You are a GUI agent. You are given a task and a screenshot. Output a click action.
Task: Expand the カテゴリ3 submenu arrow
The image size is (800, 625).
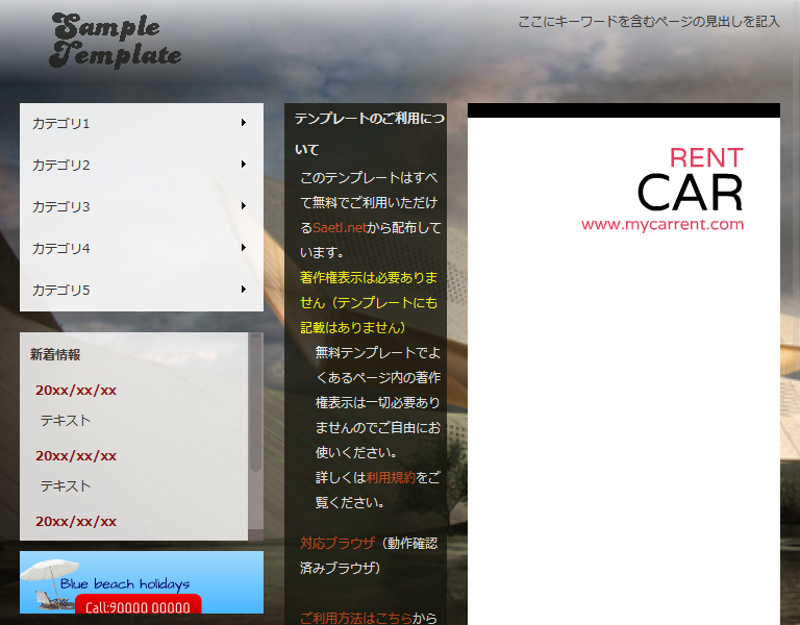pos(243,207)
